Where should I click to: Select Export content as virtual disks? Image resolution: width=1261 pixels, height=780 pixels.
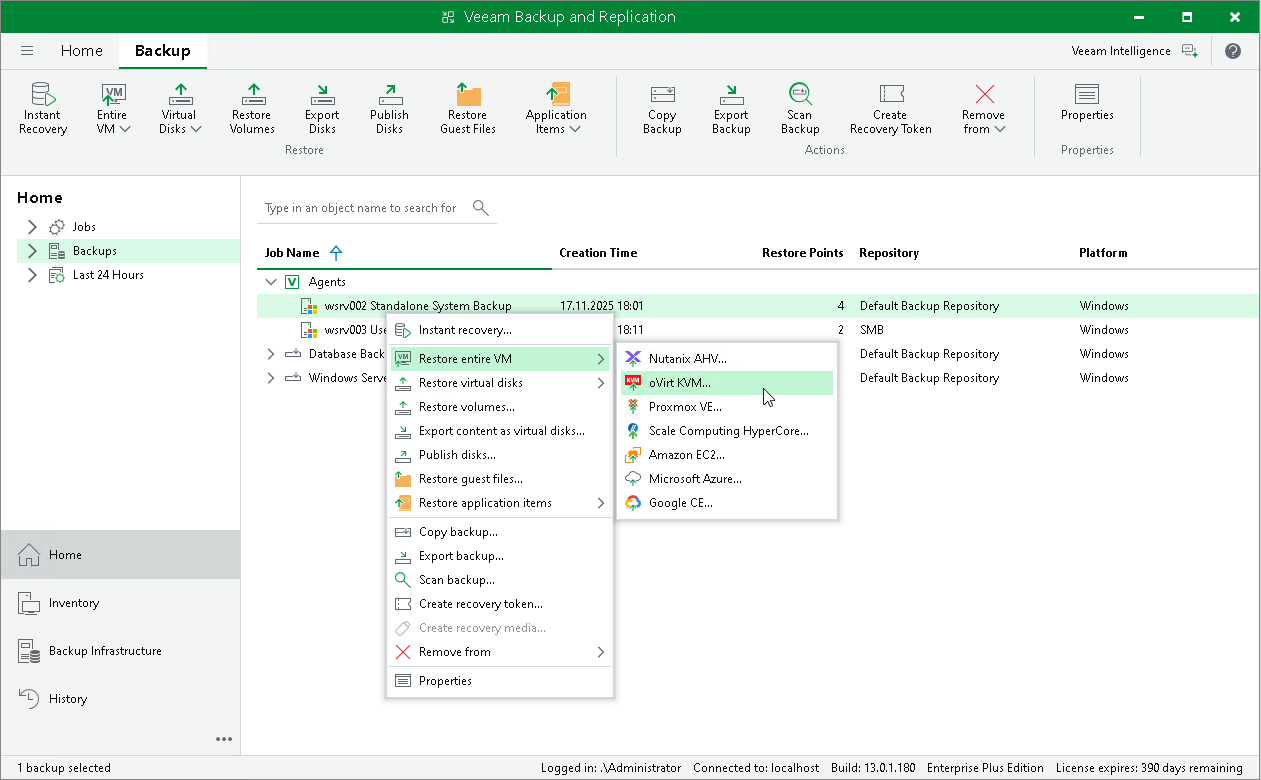500,431
